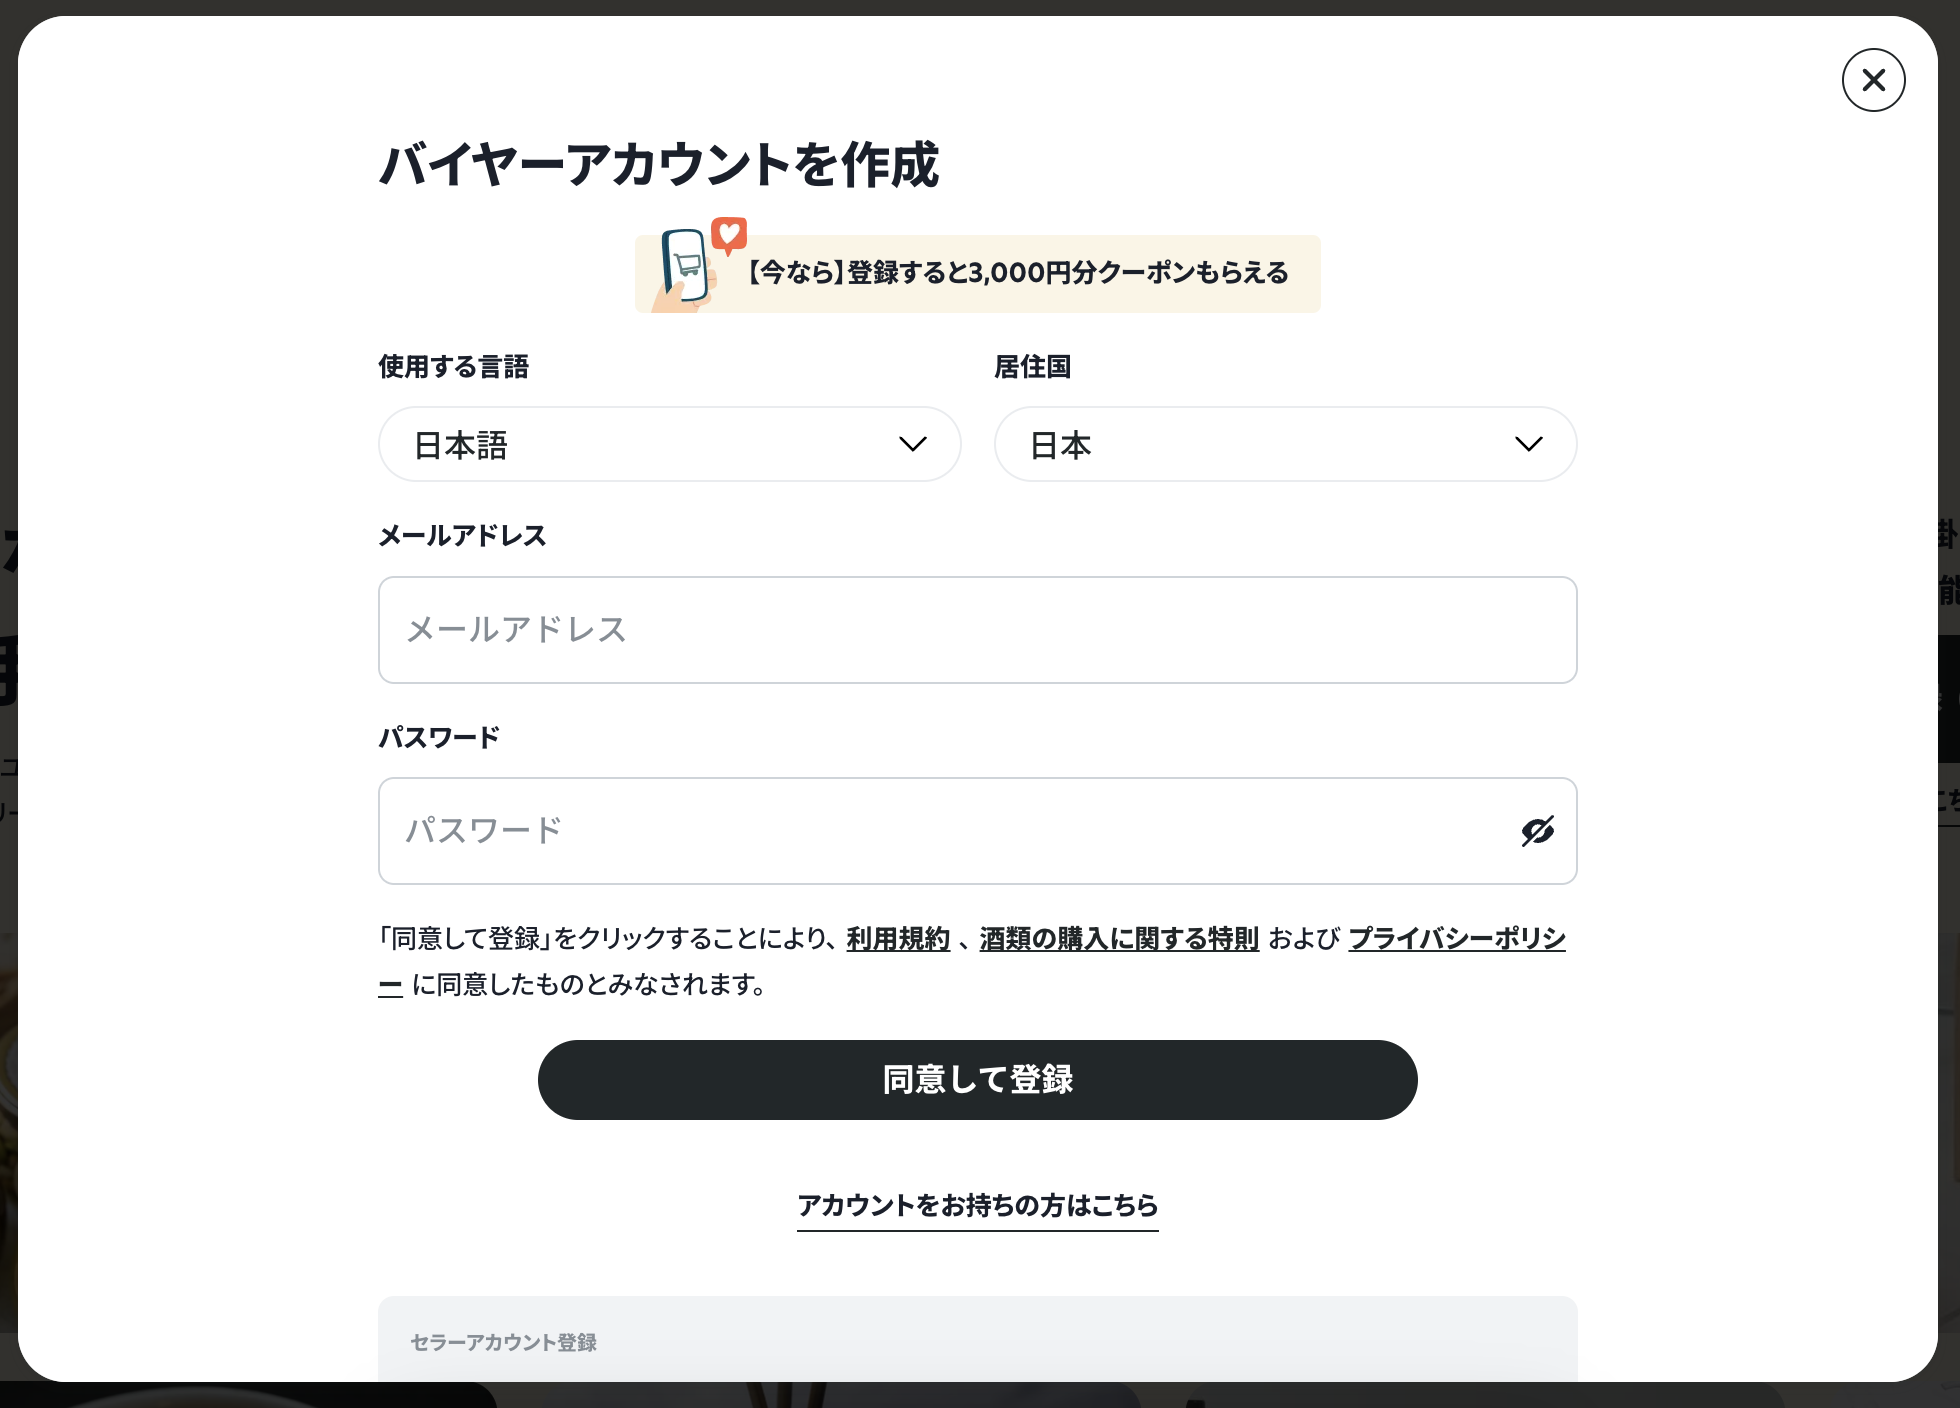Focus the メールアドレス input field
The width and height of the screenshot is (1960, 1408).
(x=977, y=630)
